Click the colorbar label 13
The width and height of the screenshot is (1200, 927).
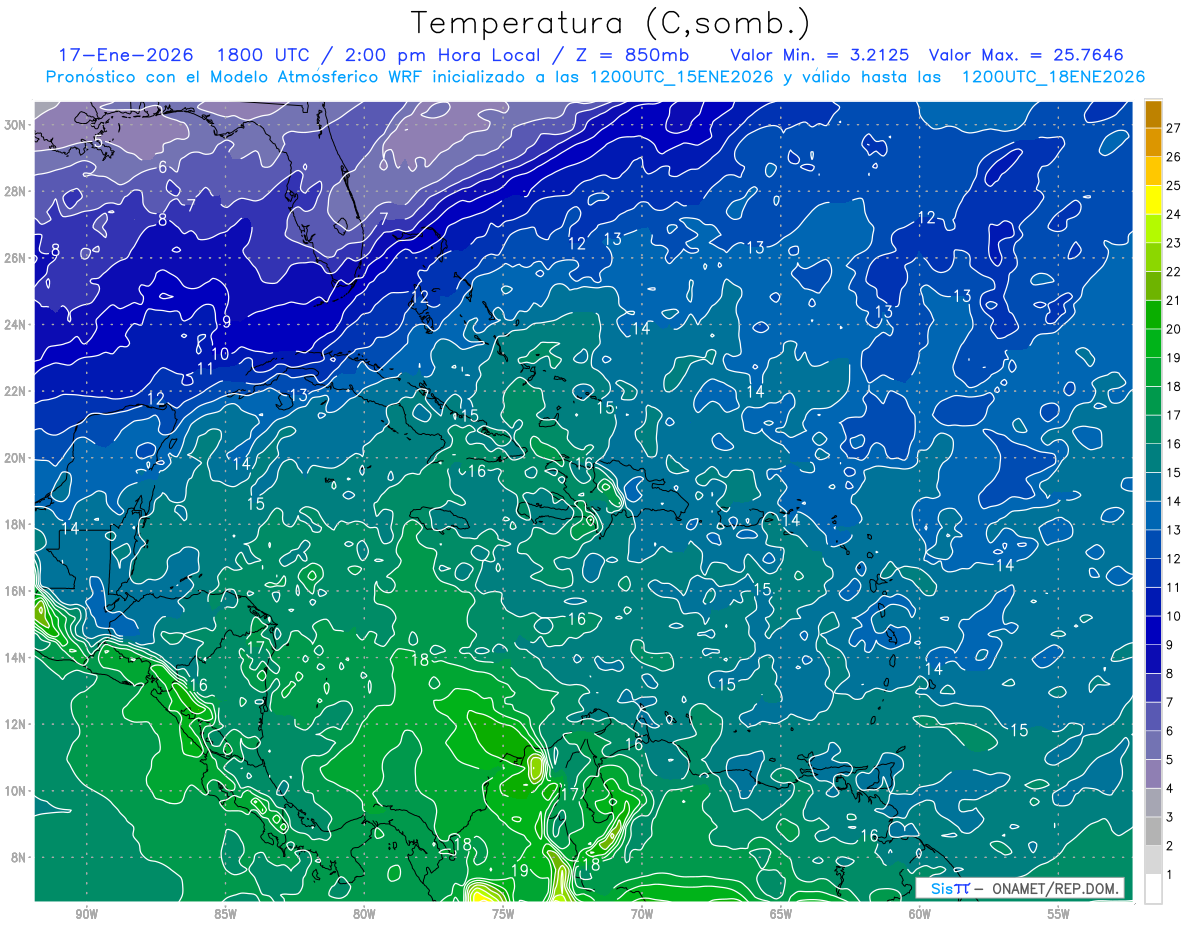click(1174, 530)
